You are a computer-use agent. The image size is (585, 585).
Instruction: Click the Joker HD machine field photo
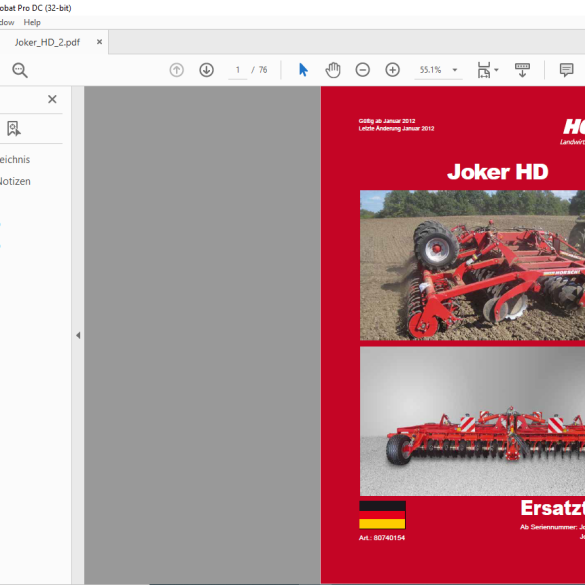[472, 265]
